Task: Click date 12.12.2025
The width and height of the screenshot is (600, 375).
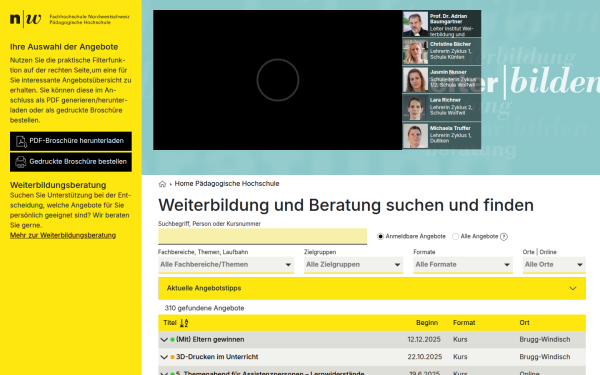Action: click(x=424, y=339)
